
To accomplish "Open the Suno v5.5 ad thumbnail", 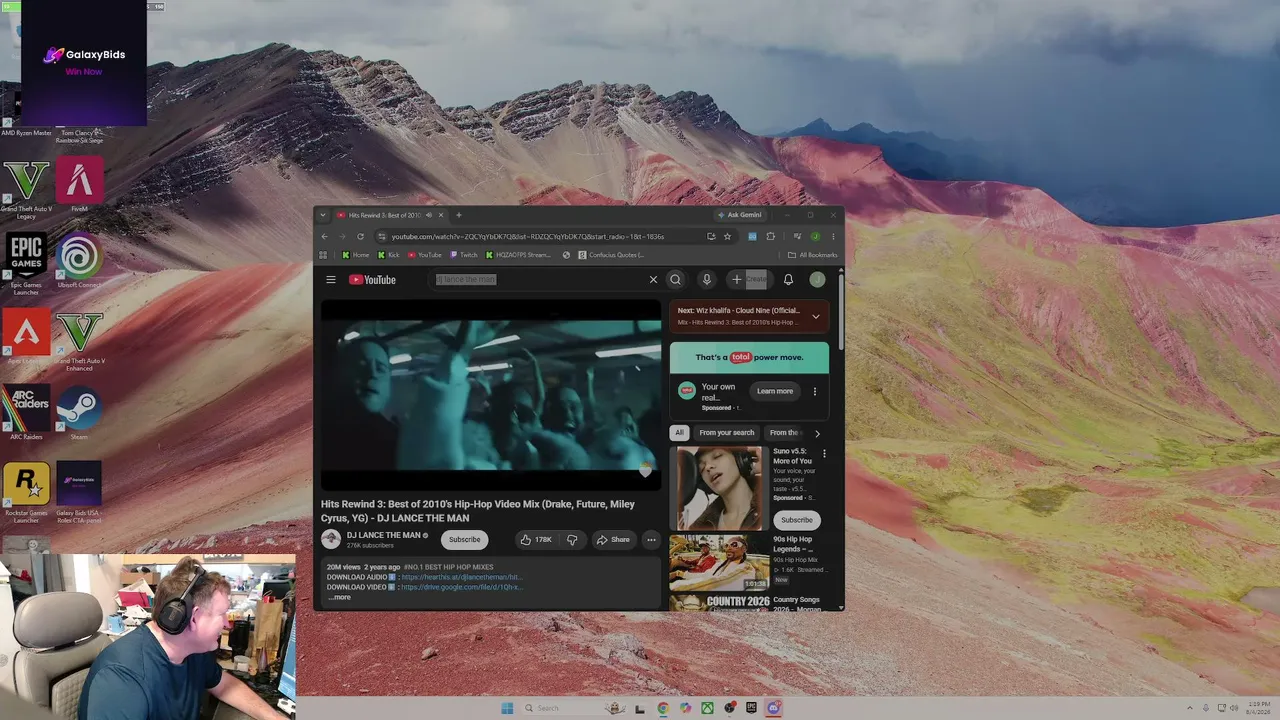I will pos(719,488).
